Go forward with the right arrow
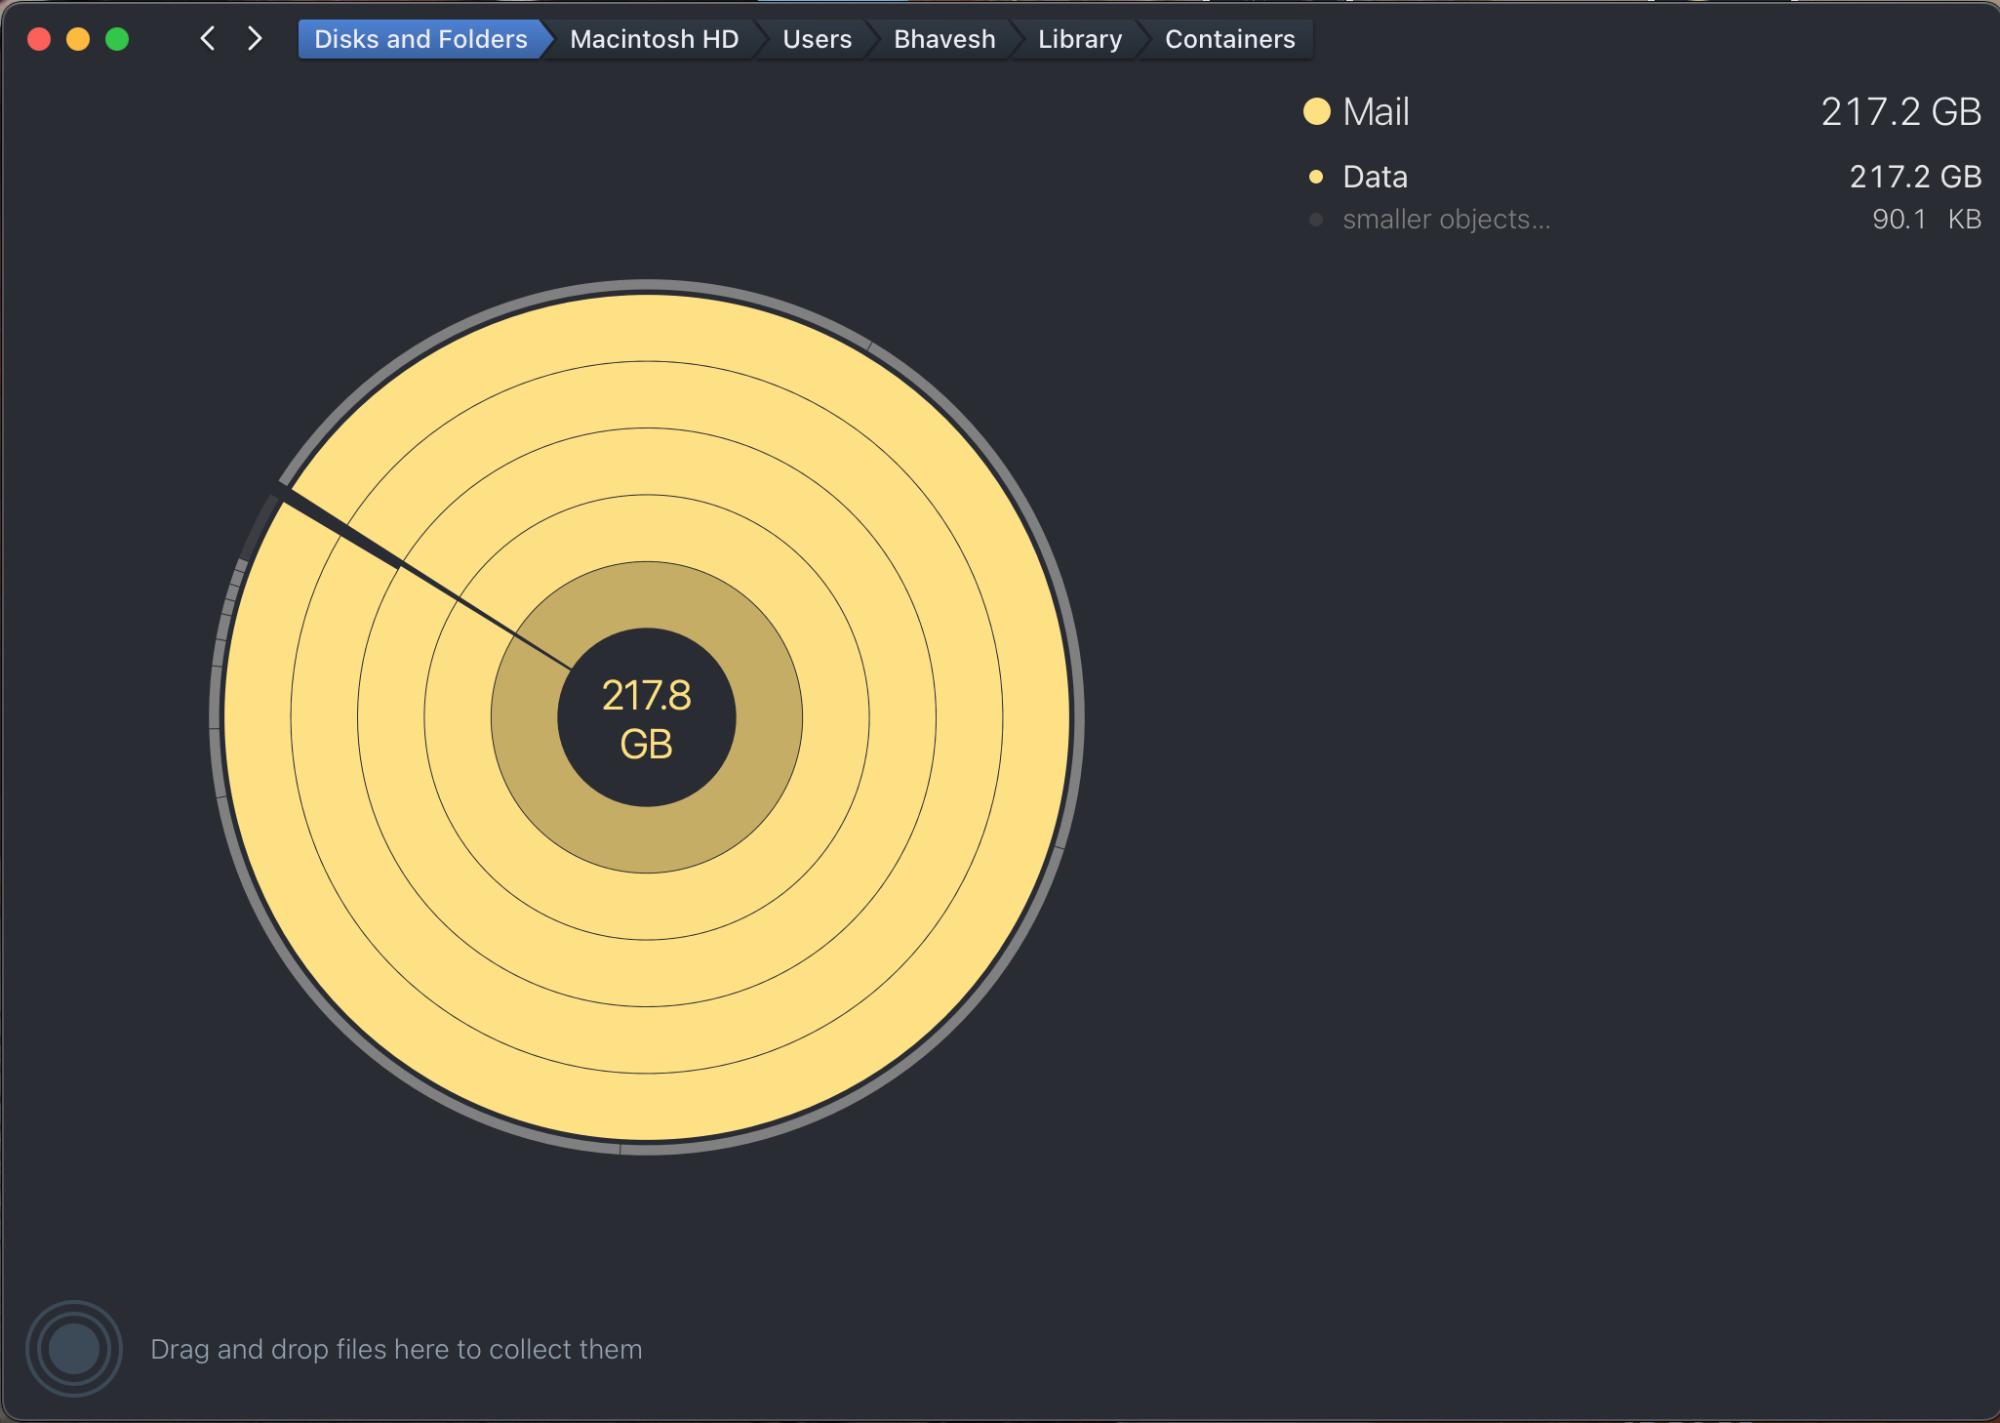The width and height of the screenshot is (2000, 1423). point(255,39)
